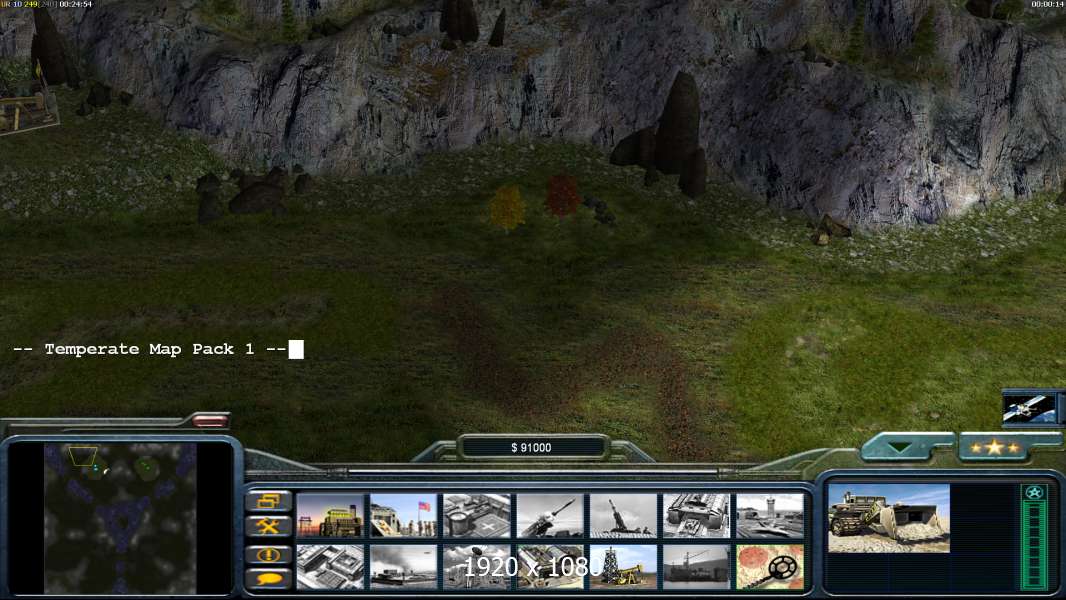Image resolution: width=1066 pixels, height=600 pixels.
Task: Build the shipyard with crane
Action: [x=697, y=566]
